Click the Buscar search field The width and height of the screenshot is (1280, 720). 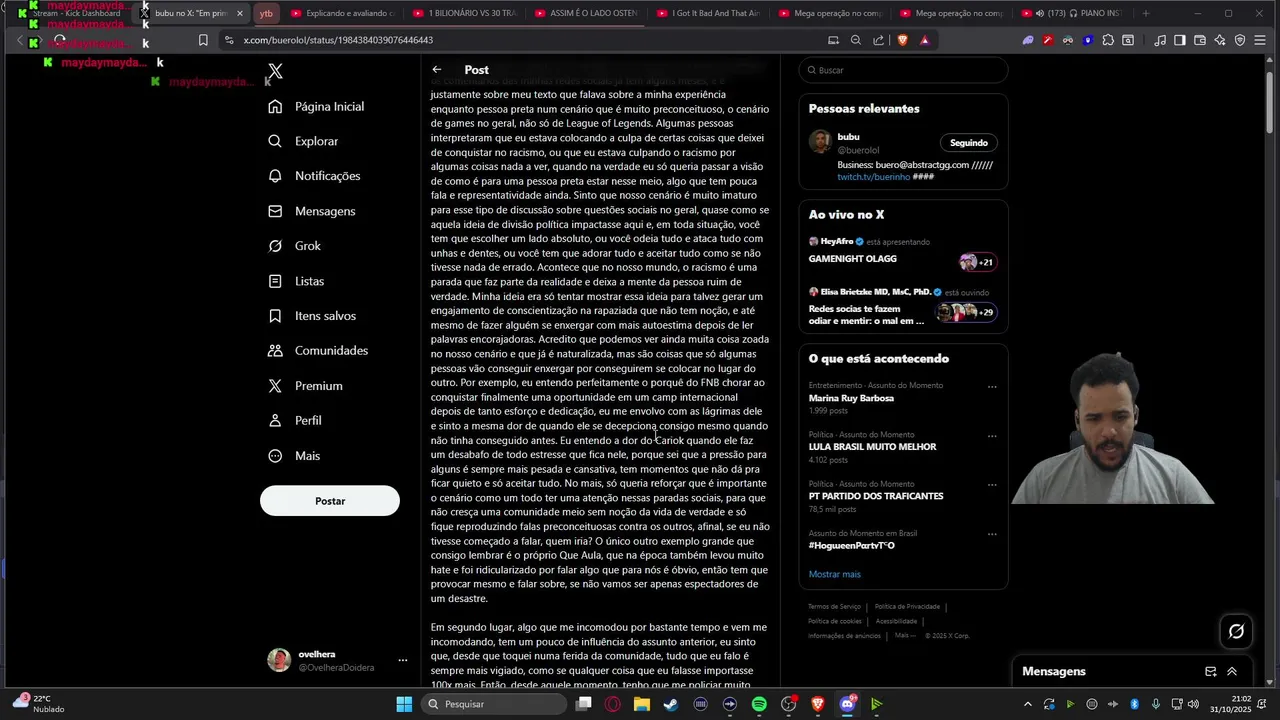tap(903, 70)
